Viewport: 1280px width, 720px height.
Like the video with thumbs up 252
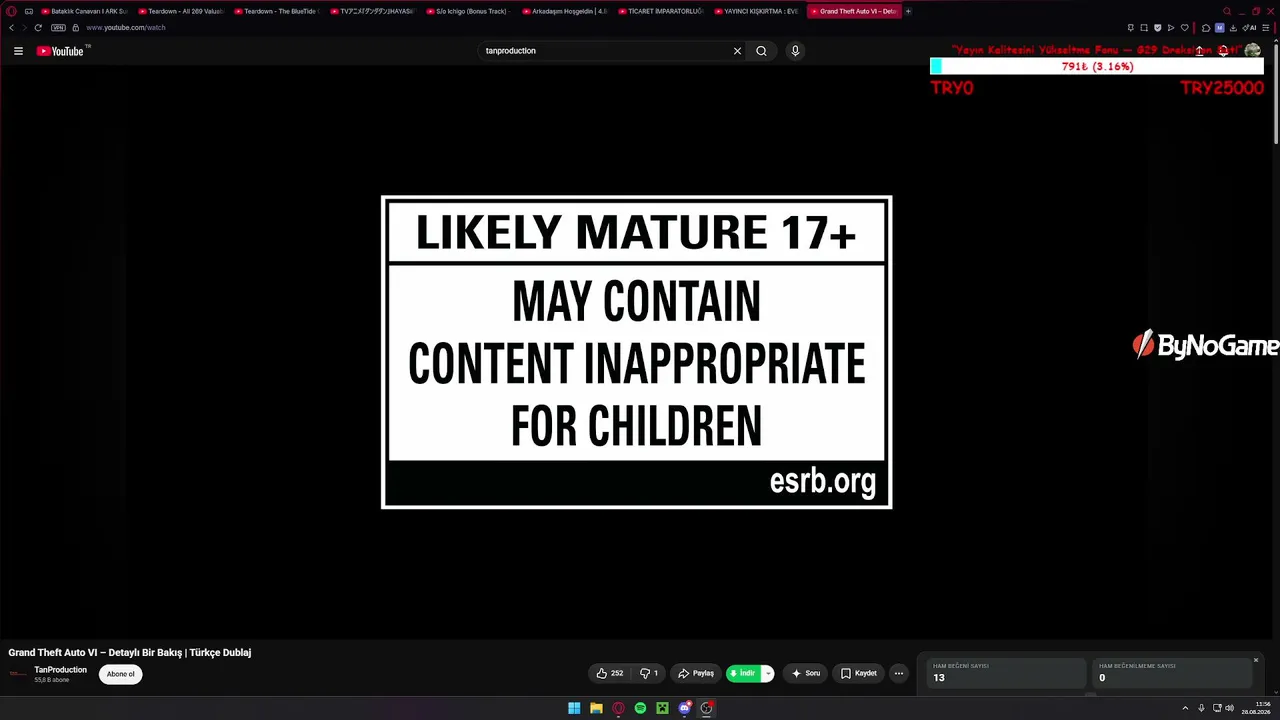pos(610,674)
